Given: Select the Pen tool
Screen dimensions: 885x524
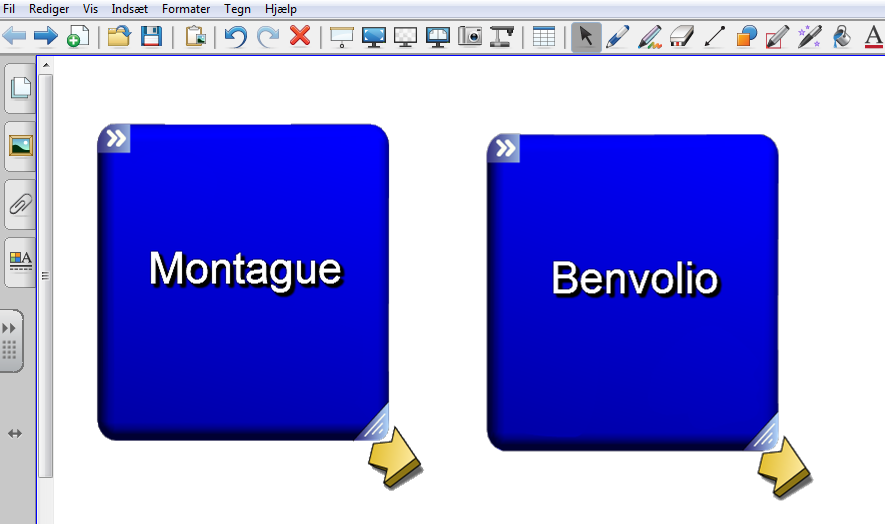Looking at the screenshot, I should [617, 37].
